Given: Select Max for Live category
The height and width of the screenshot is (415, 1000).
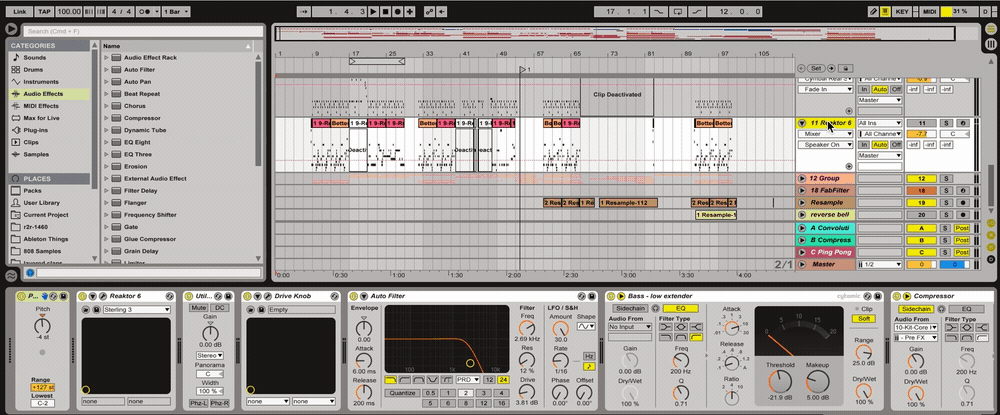Looking at the screenshot, I should [41, 118].
